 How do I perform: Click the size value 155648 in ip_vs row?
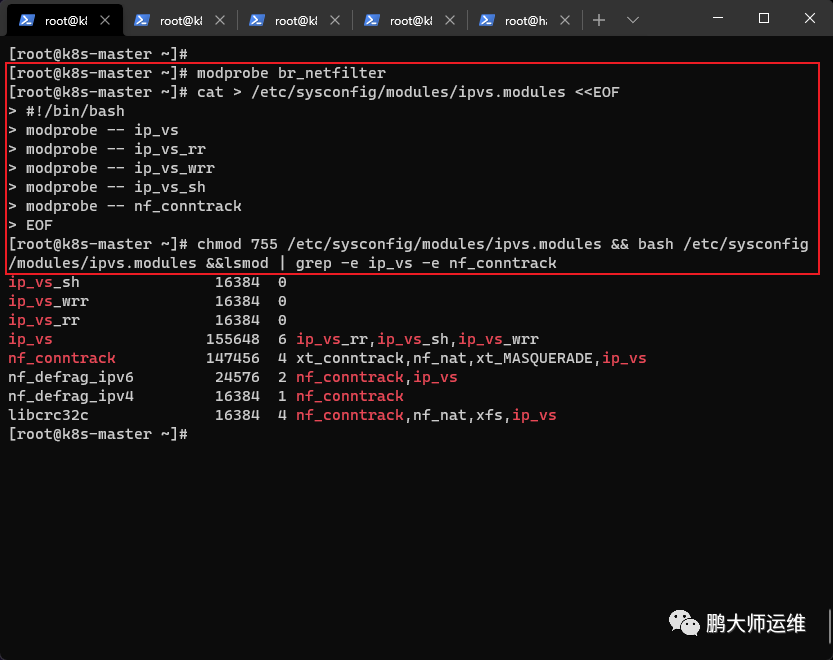click(x=233, y=340)
